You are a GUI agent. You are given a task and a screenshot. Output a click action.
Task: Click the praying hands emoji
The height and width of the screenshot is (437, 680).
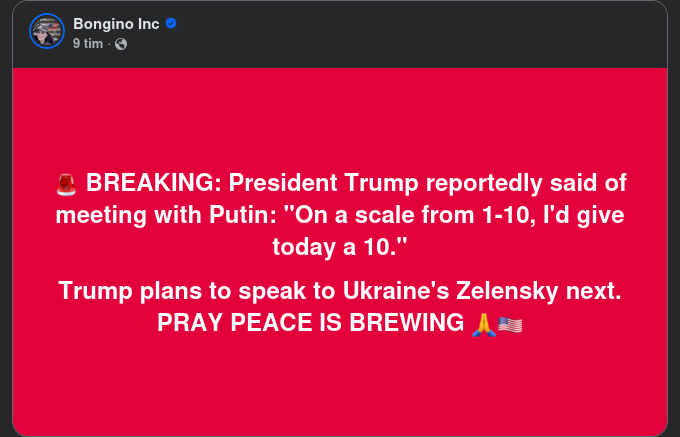483,324
